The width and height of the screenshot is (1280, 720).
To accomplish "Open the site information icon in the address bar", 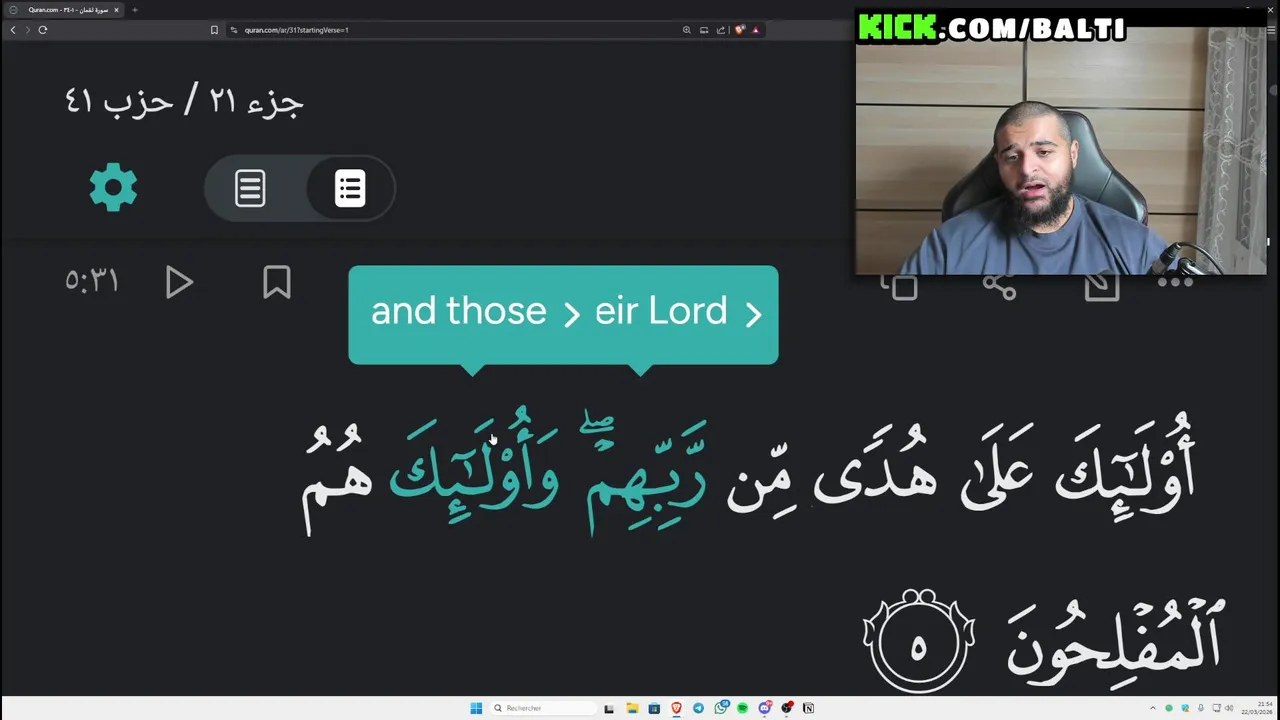I will click(234, 30).
